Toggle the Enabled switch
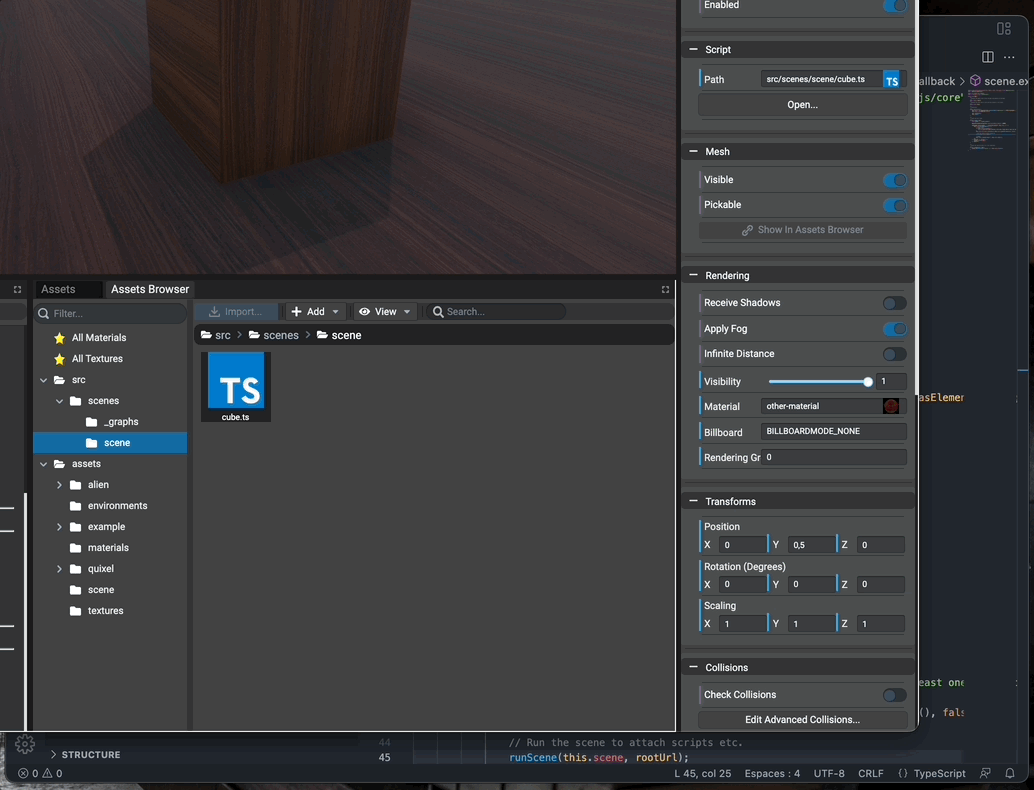This screenshot has width=1034, height=790. pyautogui.click(x=895, y=6)
